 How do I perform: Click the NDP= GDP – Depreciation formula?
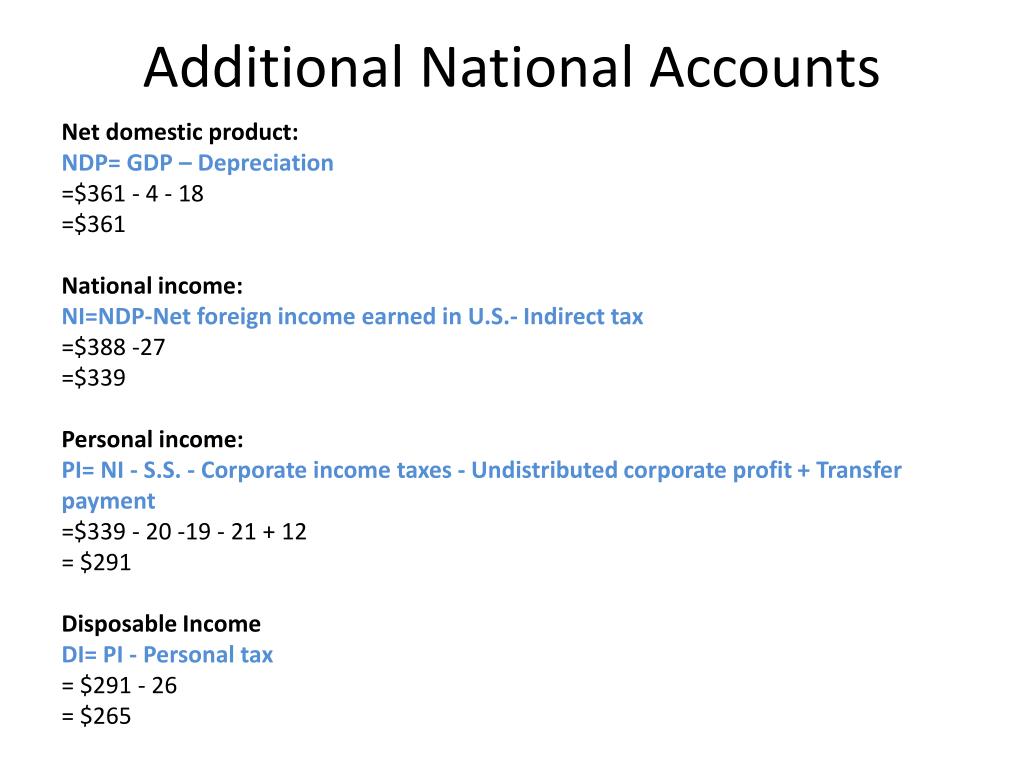point(197,163)
